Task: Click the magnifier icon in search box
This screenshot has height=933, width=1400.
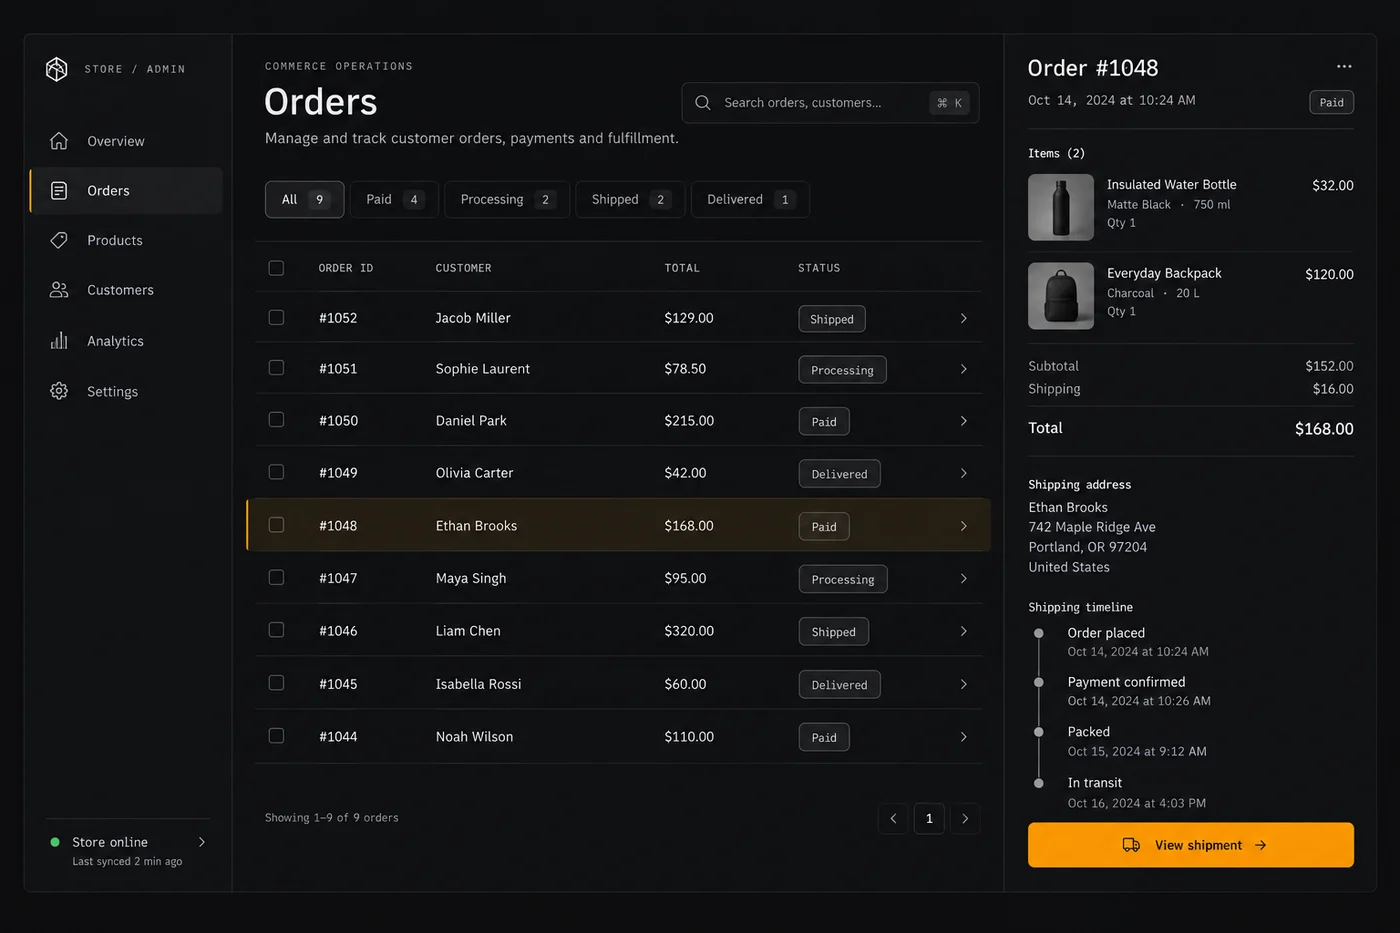Action: tap(703, 103)
